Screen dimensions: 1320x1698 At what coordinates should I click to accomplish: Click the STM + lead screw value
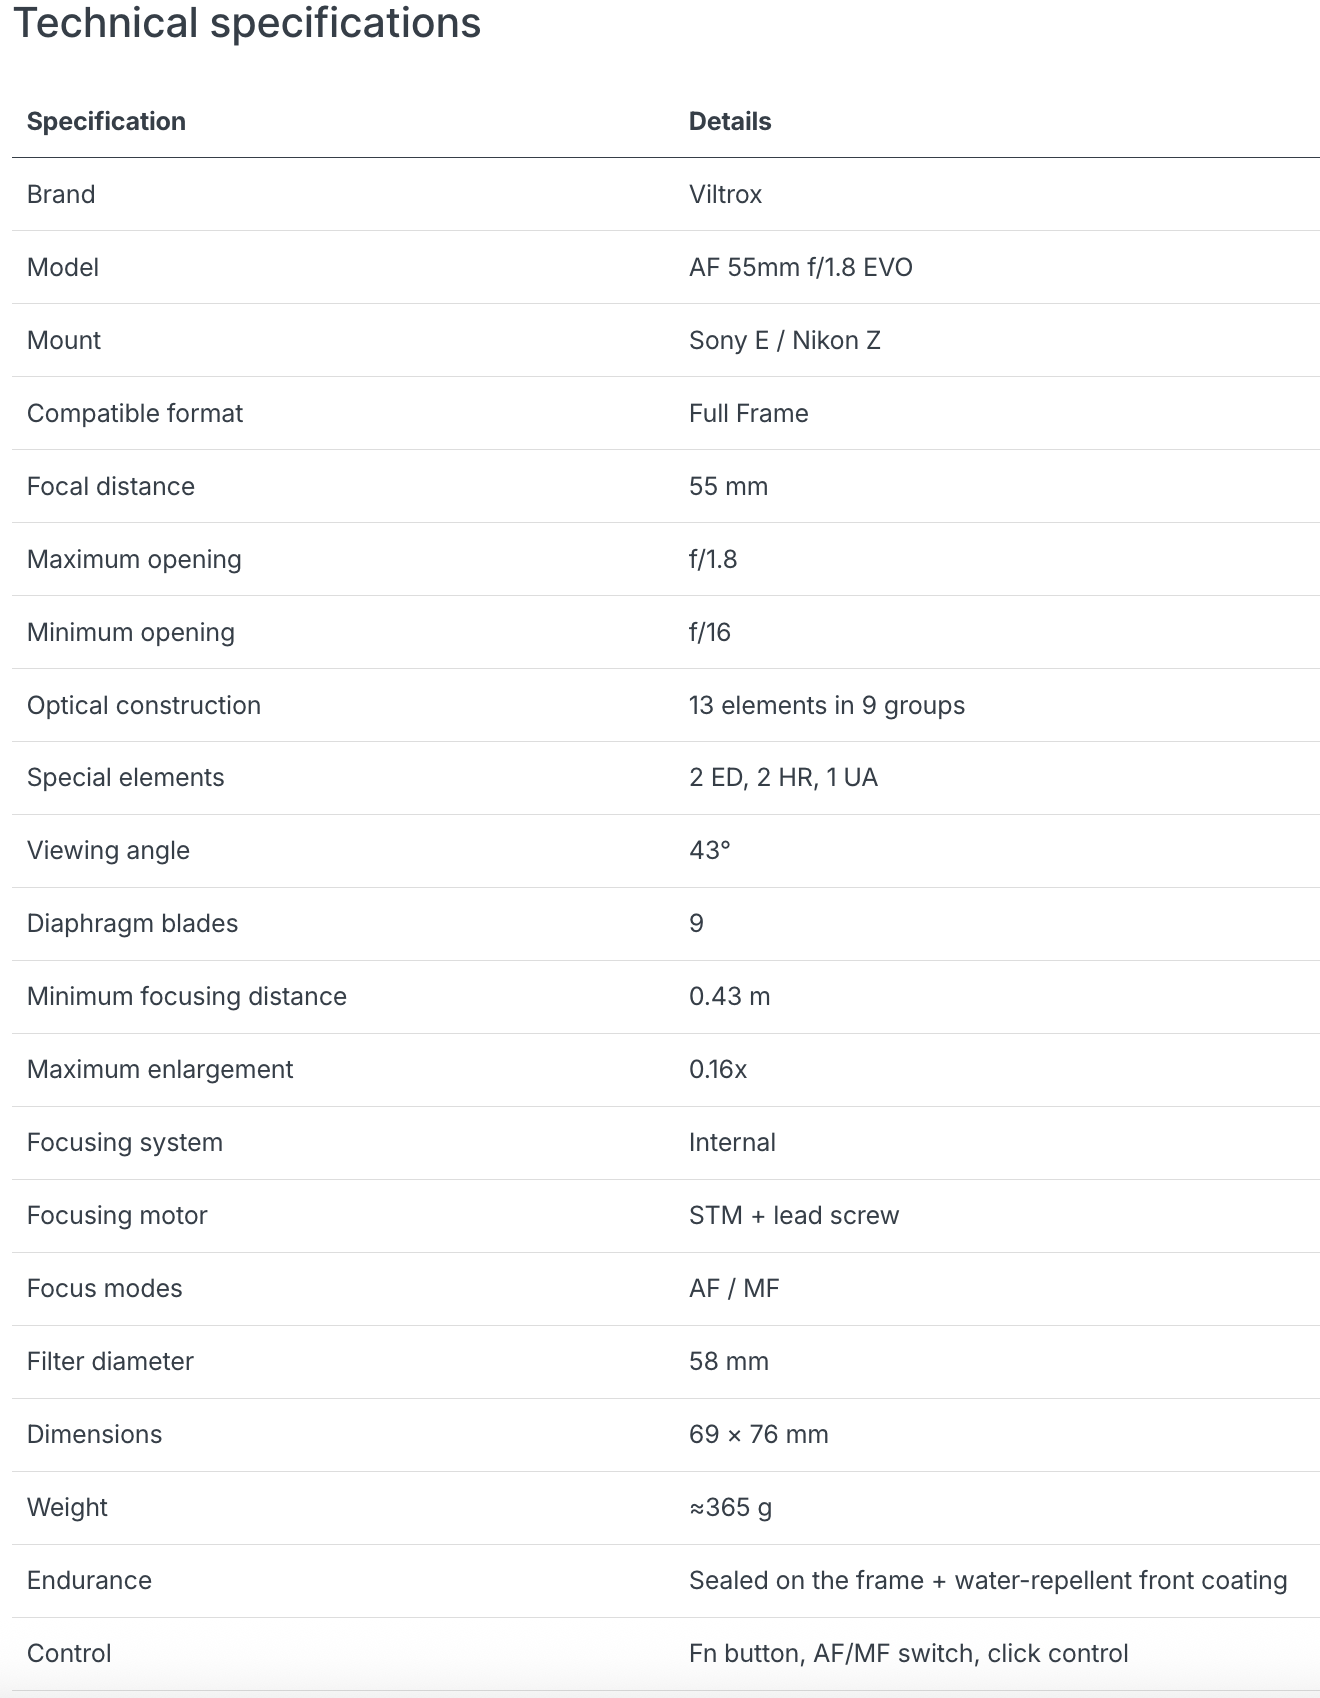pyautogui.click(x=794, y=1215)
